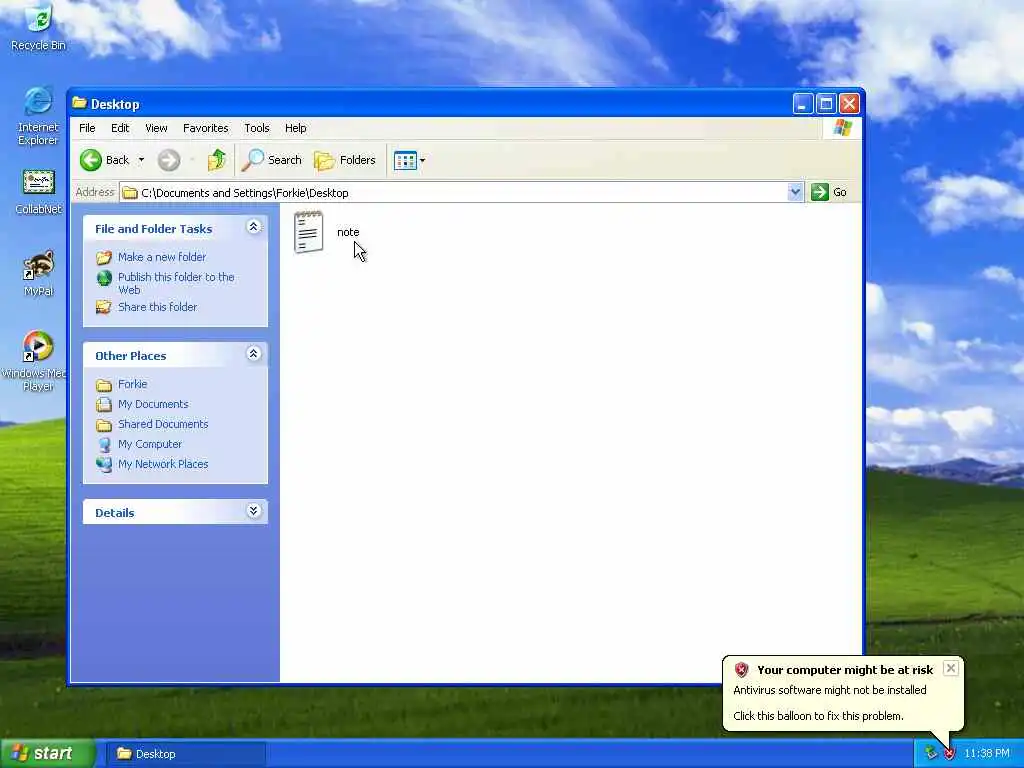Open the View menu
This screenshot has width=1024, height=768.
(x=156, y=128)
